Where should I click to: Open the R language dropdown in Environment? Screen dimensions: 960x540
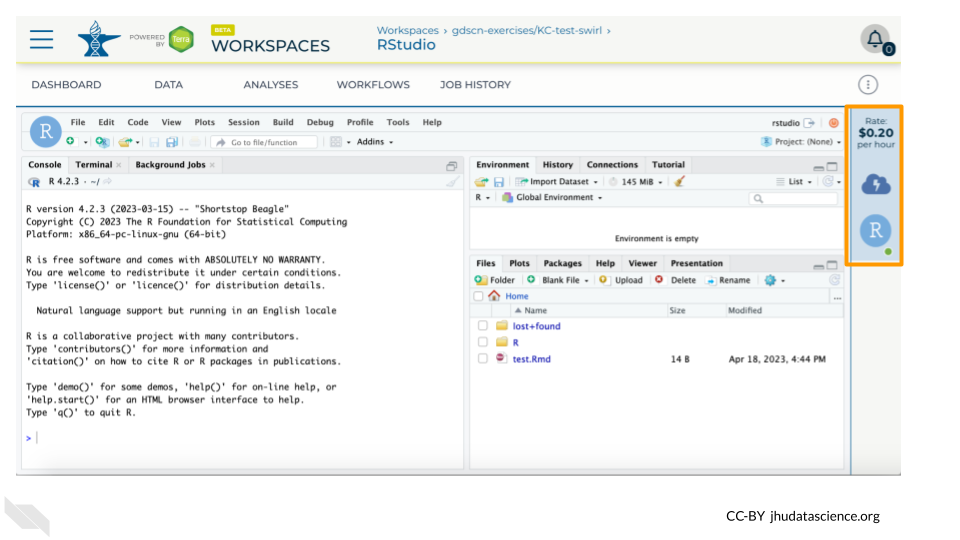tap(482, 197)
